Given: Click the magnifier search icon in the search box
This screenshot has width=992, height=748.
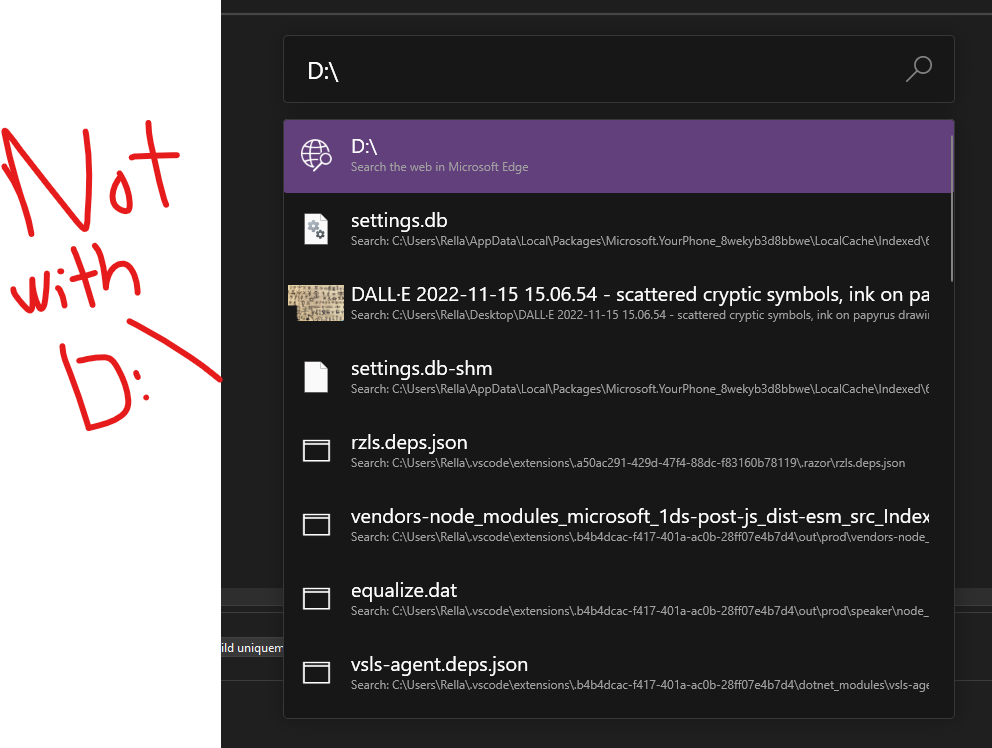Looking at the screenshot, I should point(919,69).
